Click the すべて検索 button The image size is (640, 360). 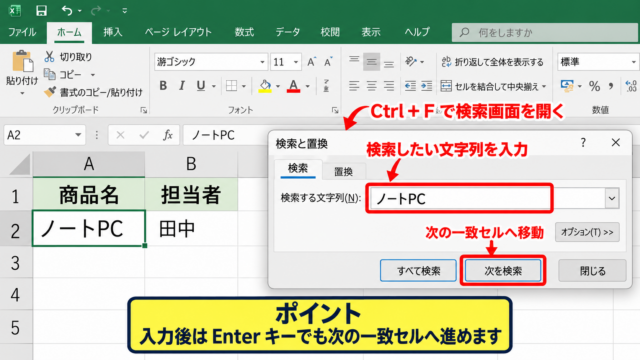click(418, 271)
